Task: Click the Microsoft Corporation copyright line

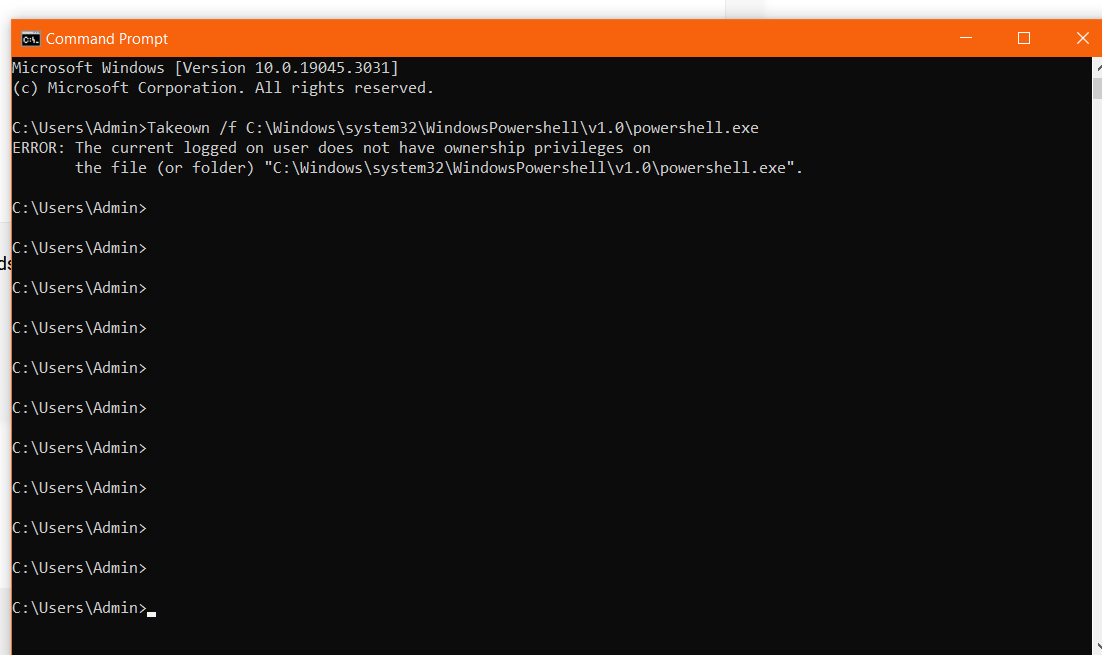Action: [223, 88]
